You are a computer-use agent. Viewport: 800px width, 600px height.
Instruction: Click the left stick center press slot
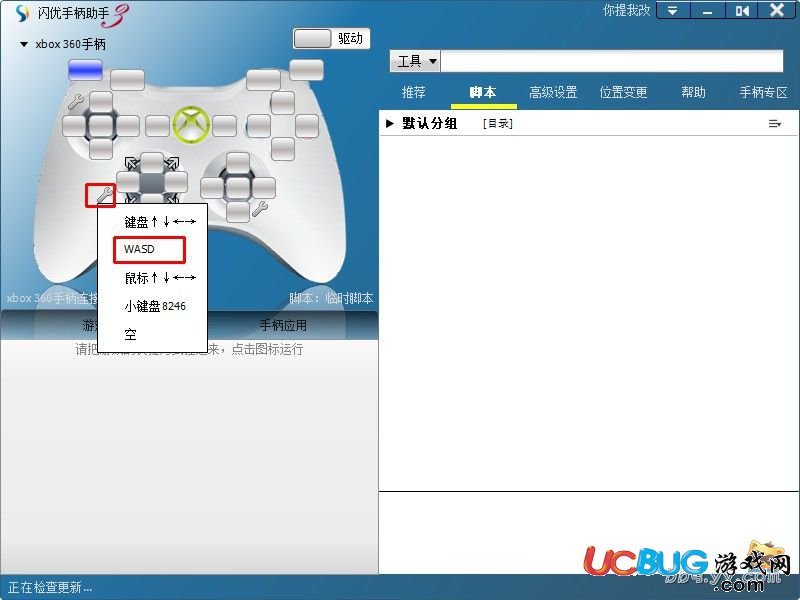point(101,126)
